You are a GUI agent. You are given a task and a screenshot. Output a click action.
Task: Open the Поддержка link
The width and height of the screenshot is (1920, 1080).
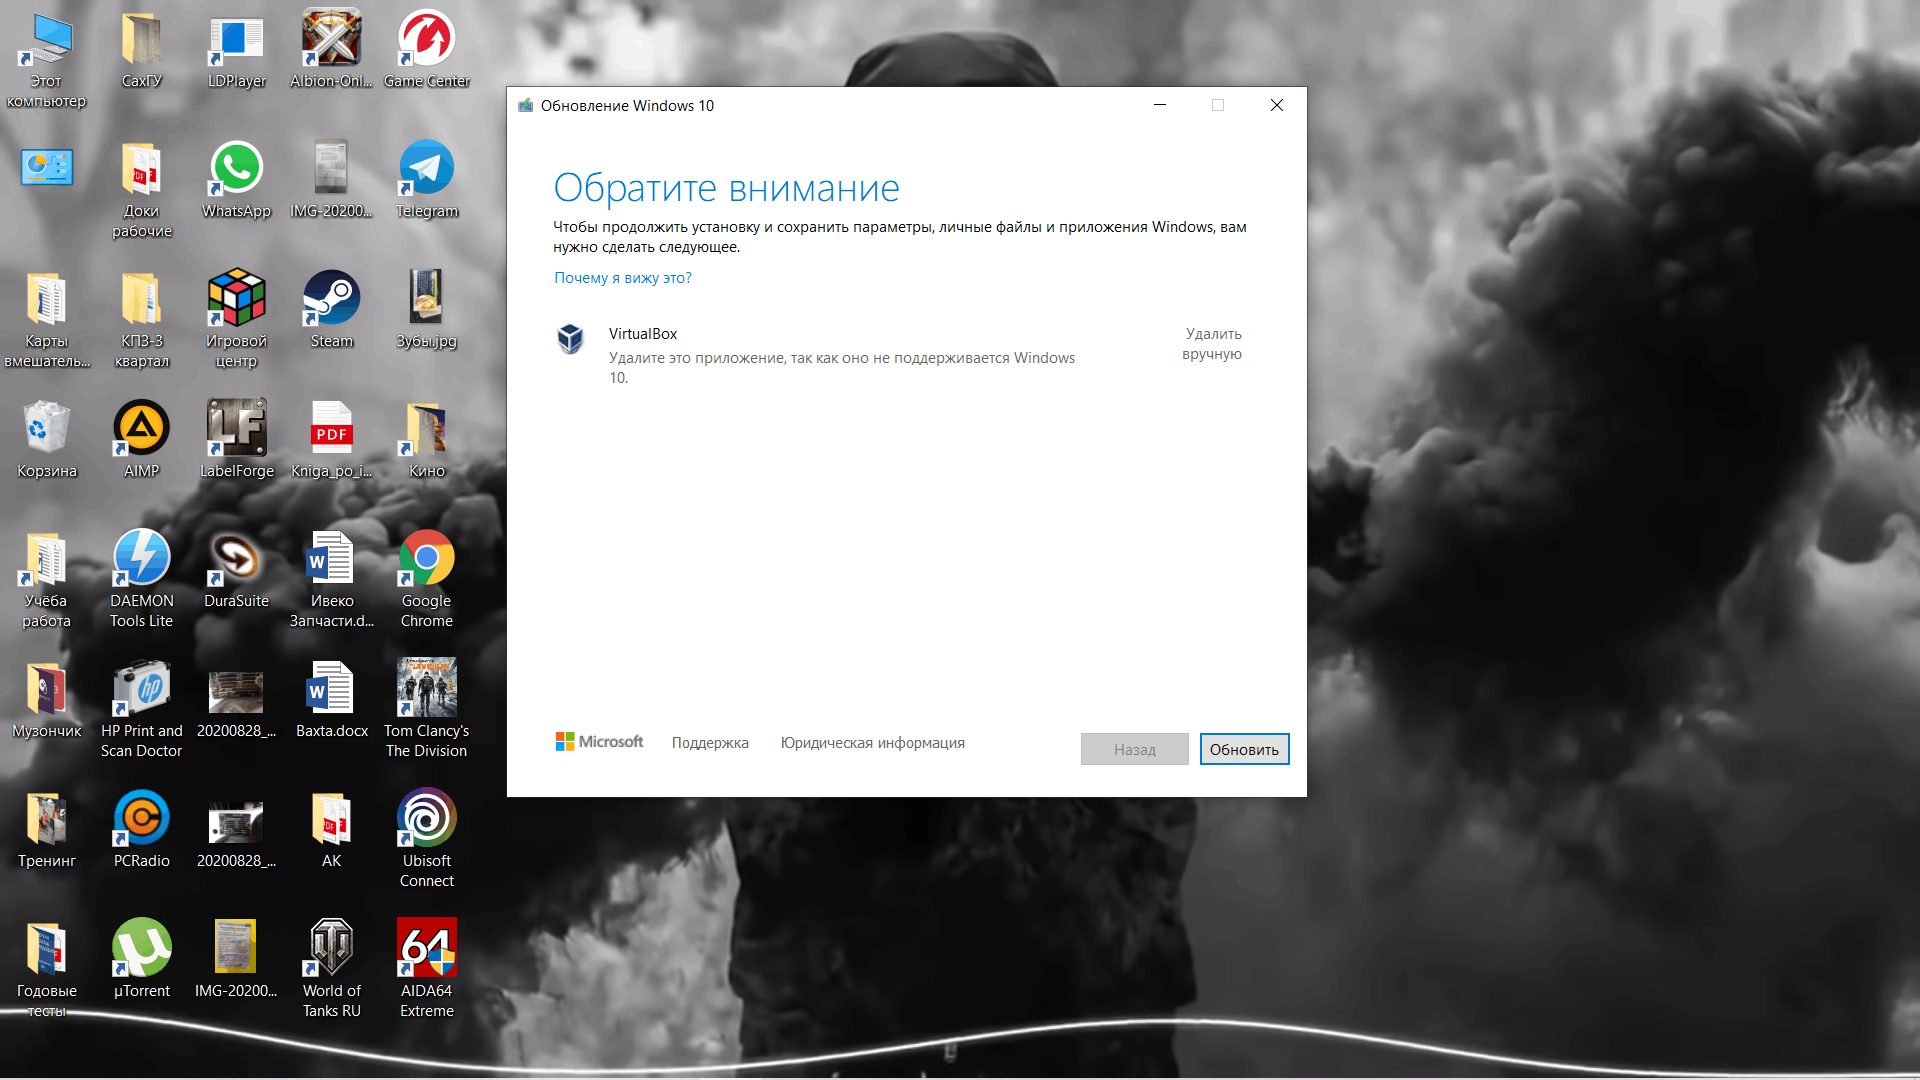(x=710, y=742)
